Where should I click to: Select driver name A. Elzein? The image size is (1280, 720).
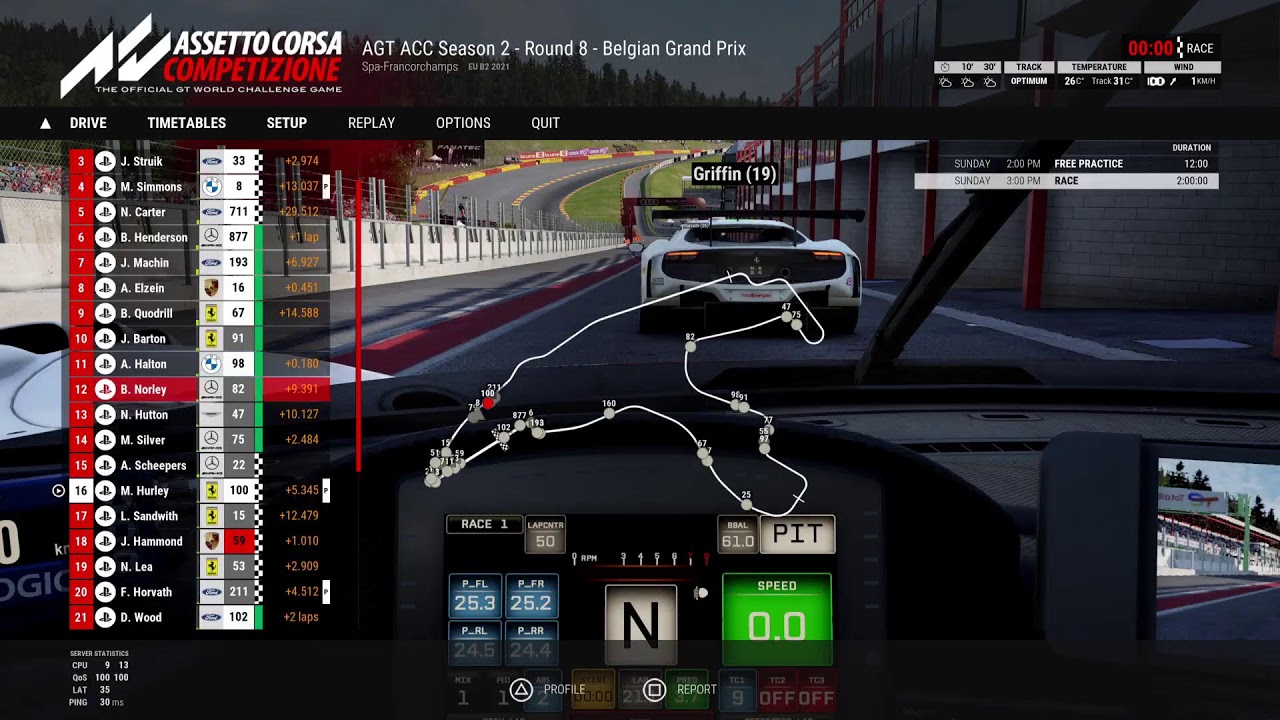[x=142, y=288]
